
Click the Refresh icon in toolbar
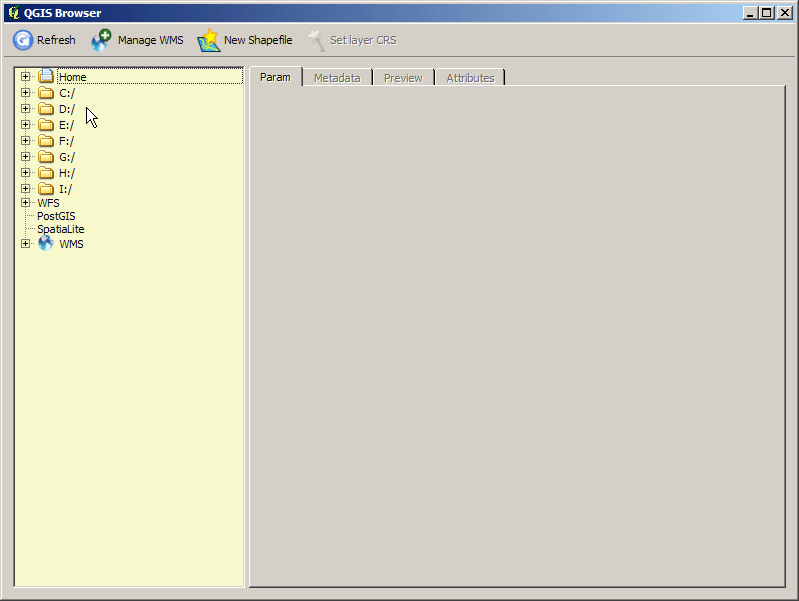(23, 40)
